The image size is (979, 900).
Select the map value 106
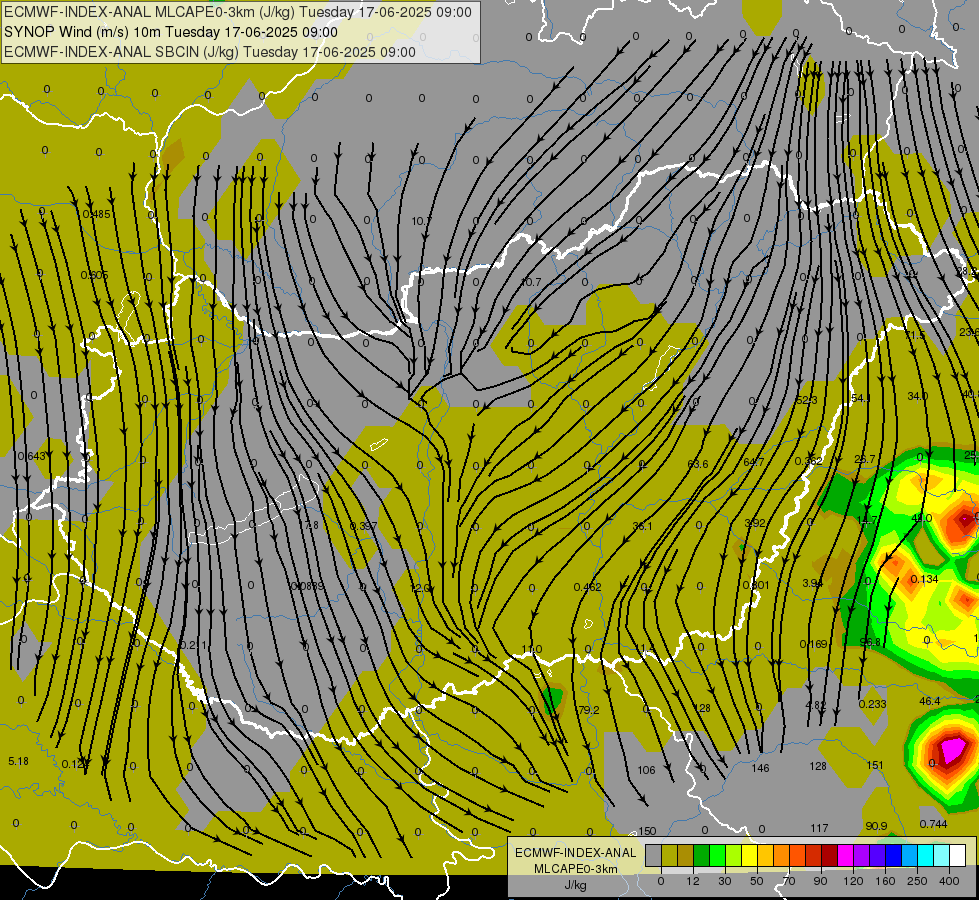click(x=646, y=770)
